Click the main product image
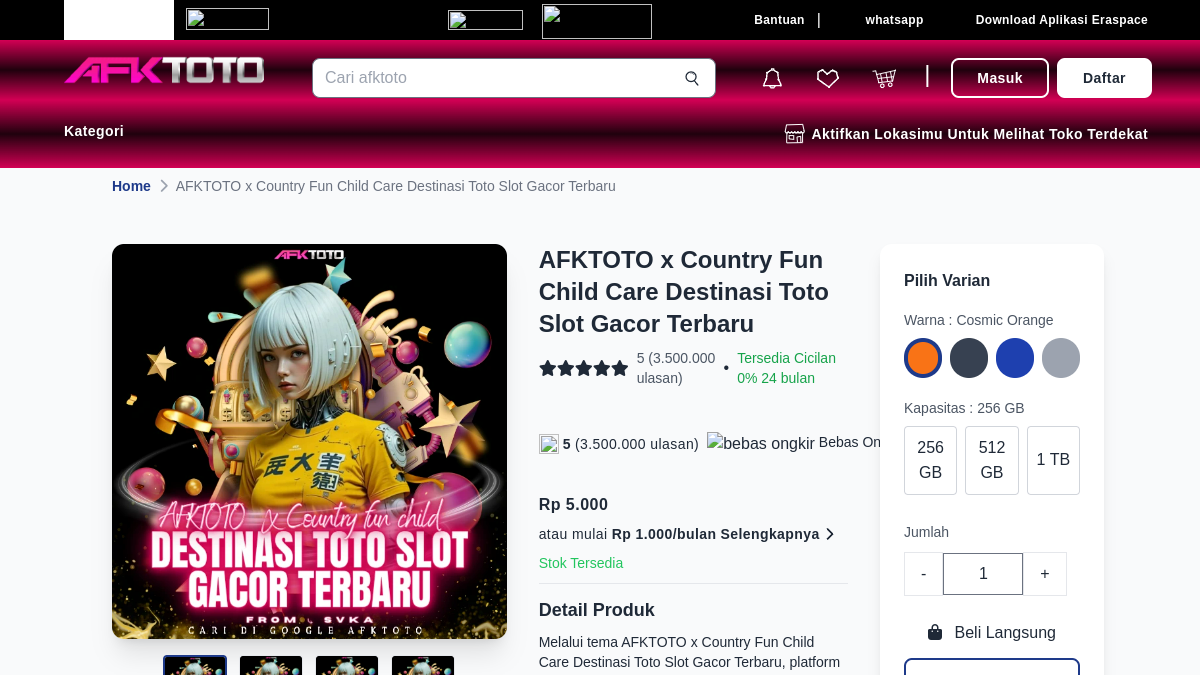This screenshot has height=675, width=1200. point(309,441)
